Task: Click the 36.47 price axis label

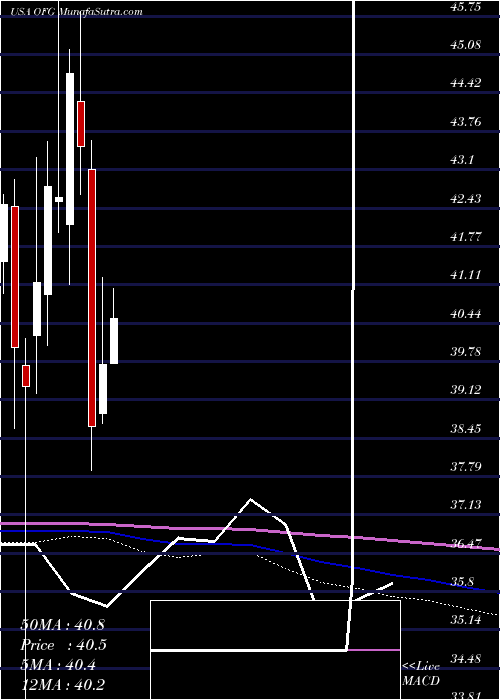Action: [466, 544]
